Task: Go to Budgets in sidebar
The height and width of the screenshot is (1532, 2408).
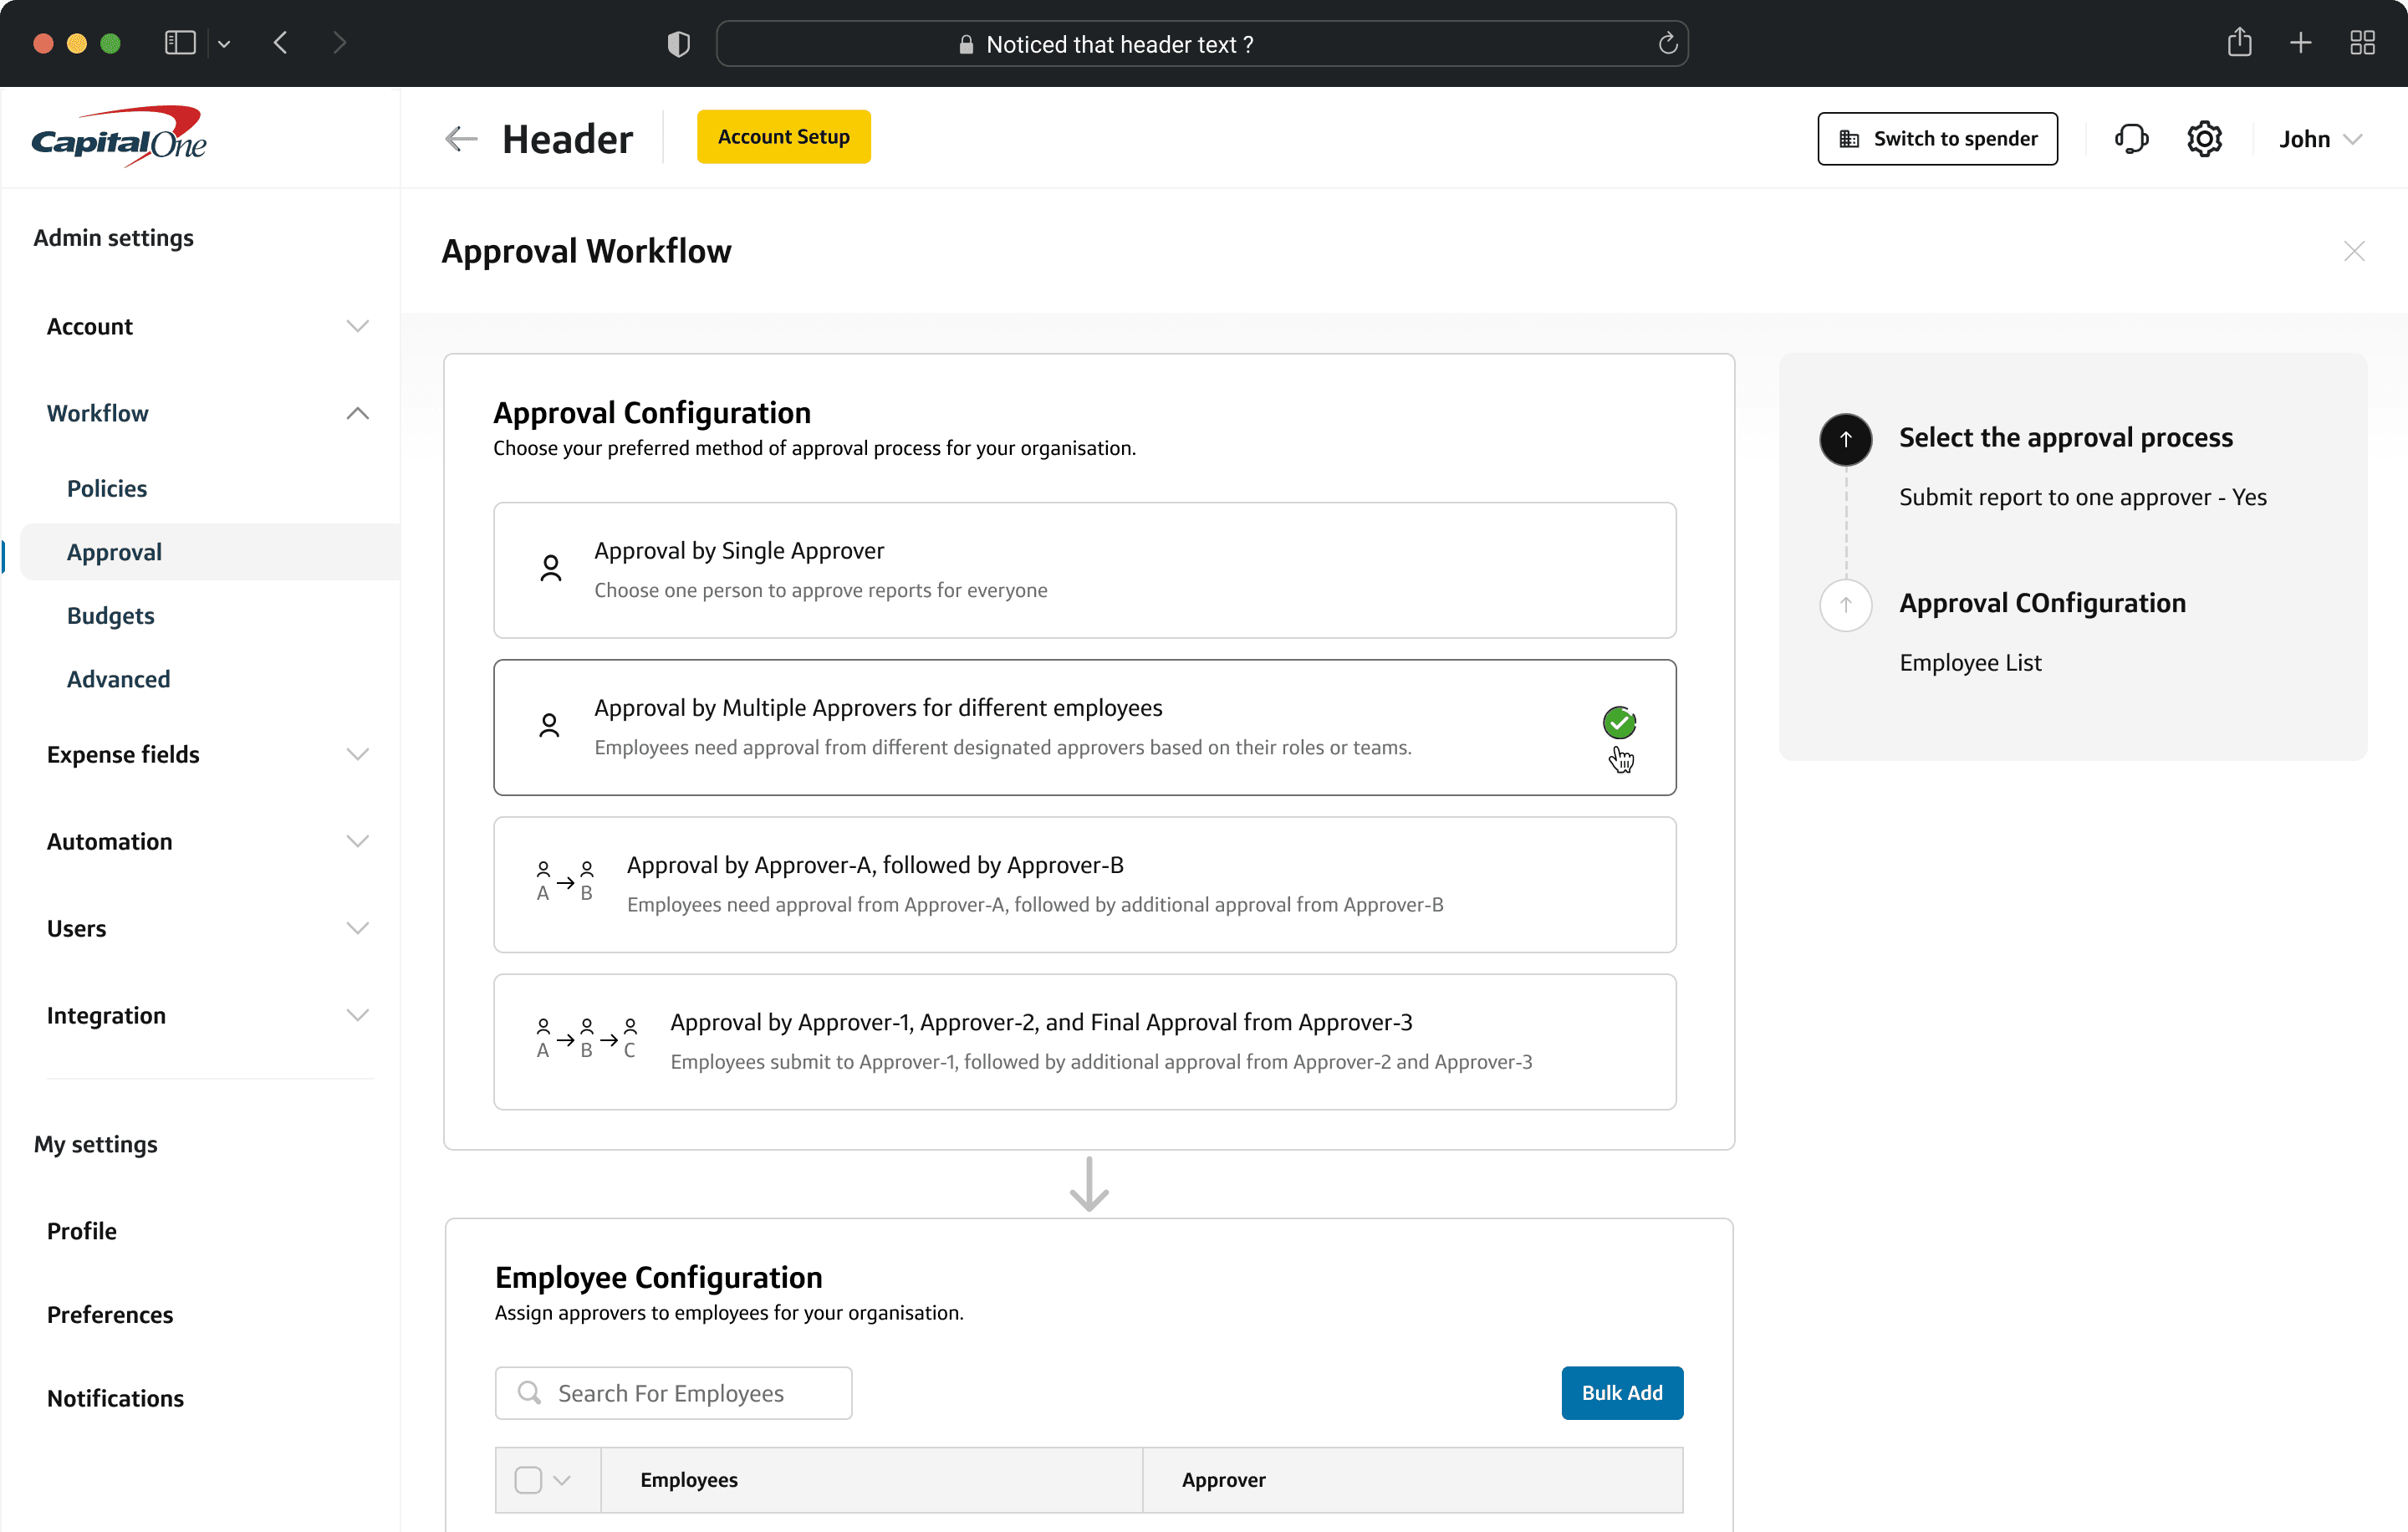Action: click(111, 615)
